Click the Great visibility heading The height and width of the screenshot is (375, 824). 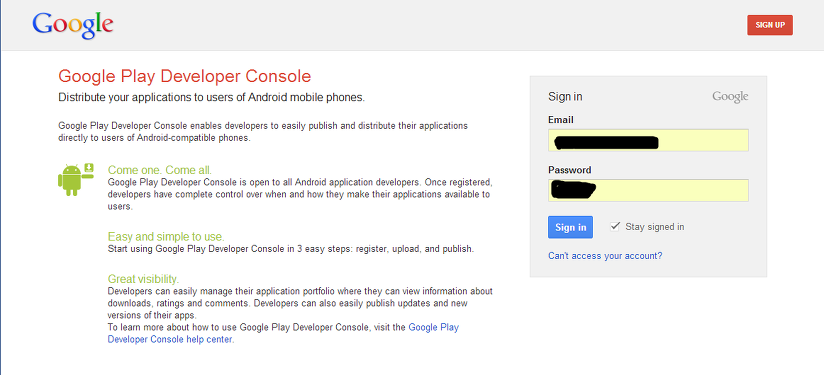(143, 279)
